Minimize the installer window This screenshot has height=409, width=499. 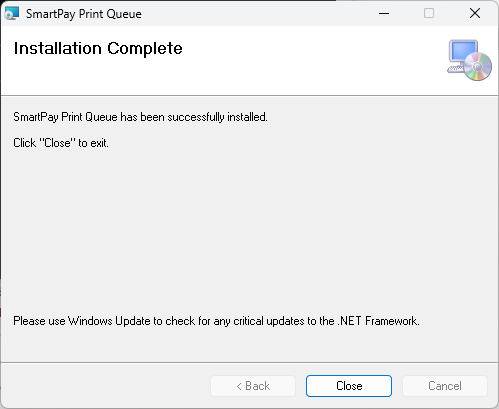[x=384, y=13]
